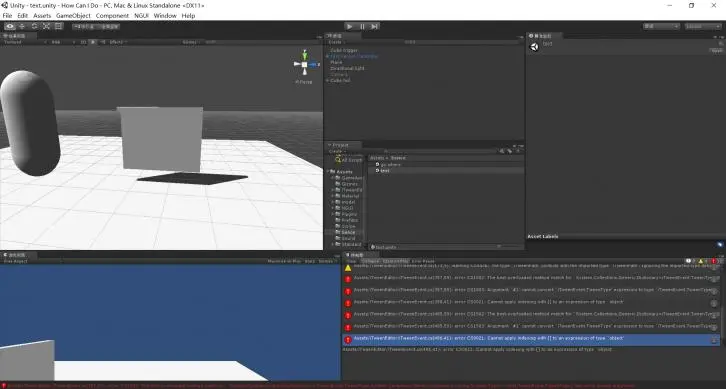This screenshot has height=389, width=726.
Task: Toggle scene lighting in the Scene view
Action: (93, 42)
